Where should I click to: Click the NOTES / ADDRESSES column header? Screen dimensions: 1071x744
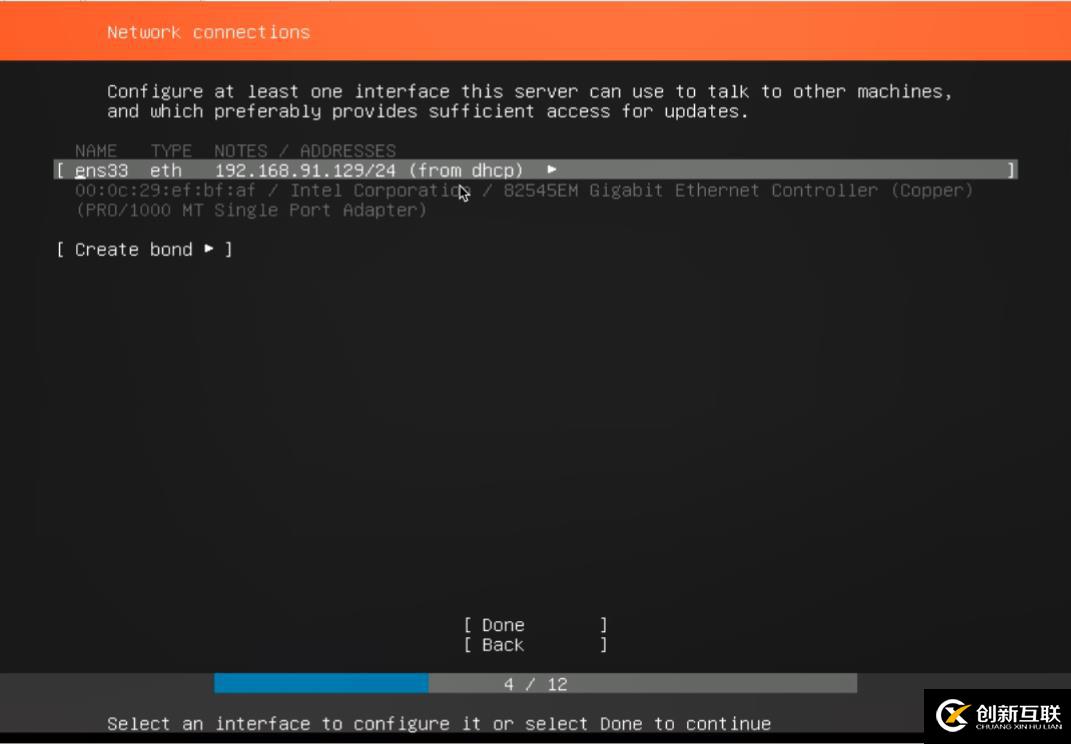pyautogui.click(x=305, y=150)
